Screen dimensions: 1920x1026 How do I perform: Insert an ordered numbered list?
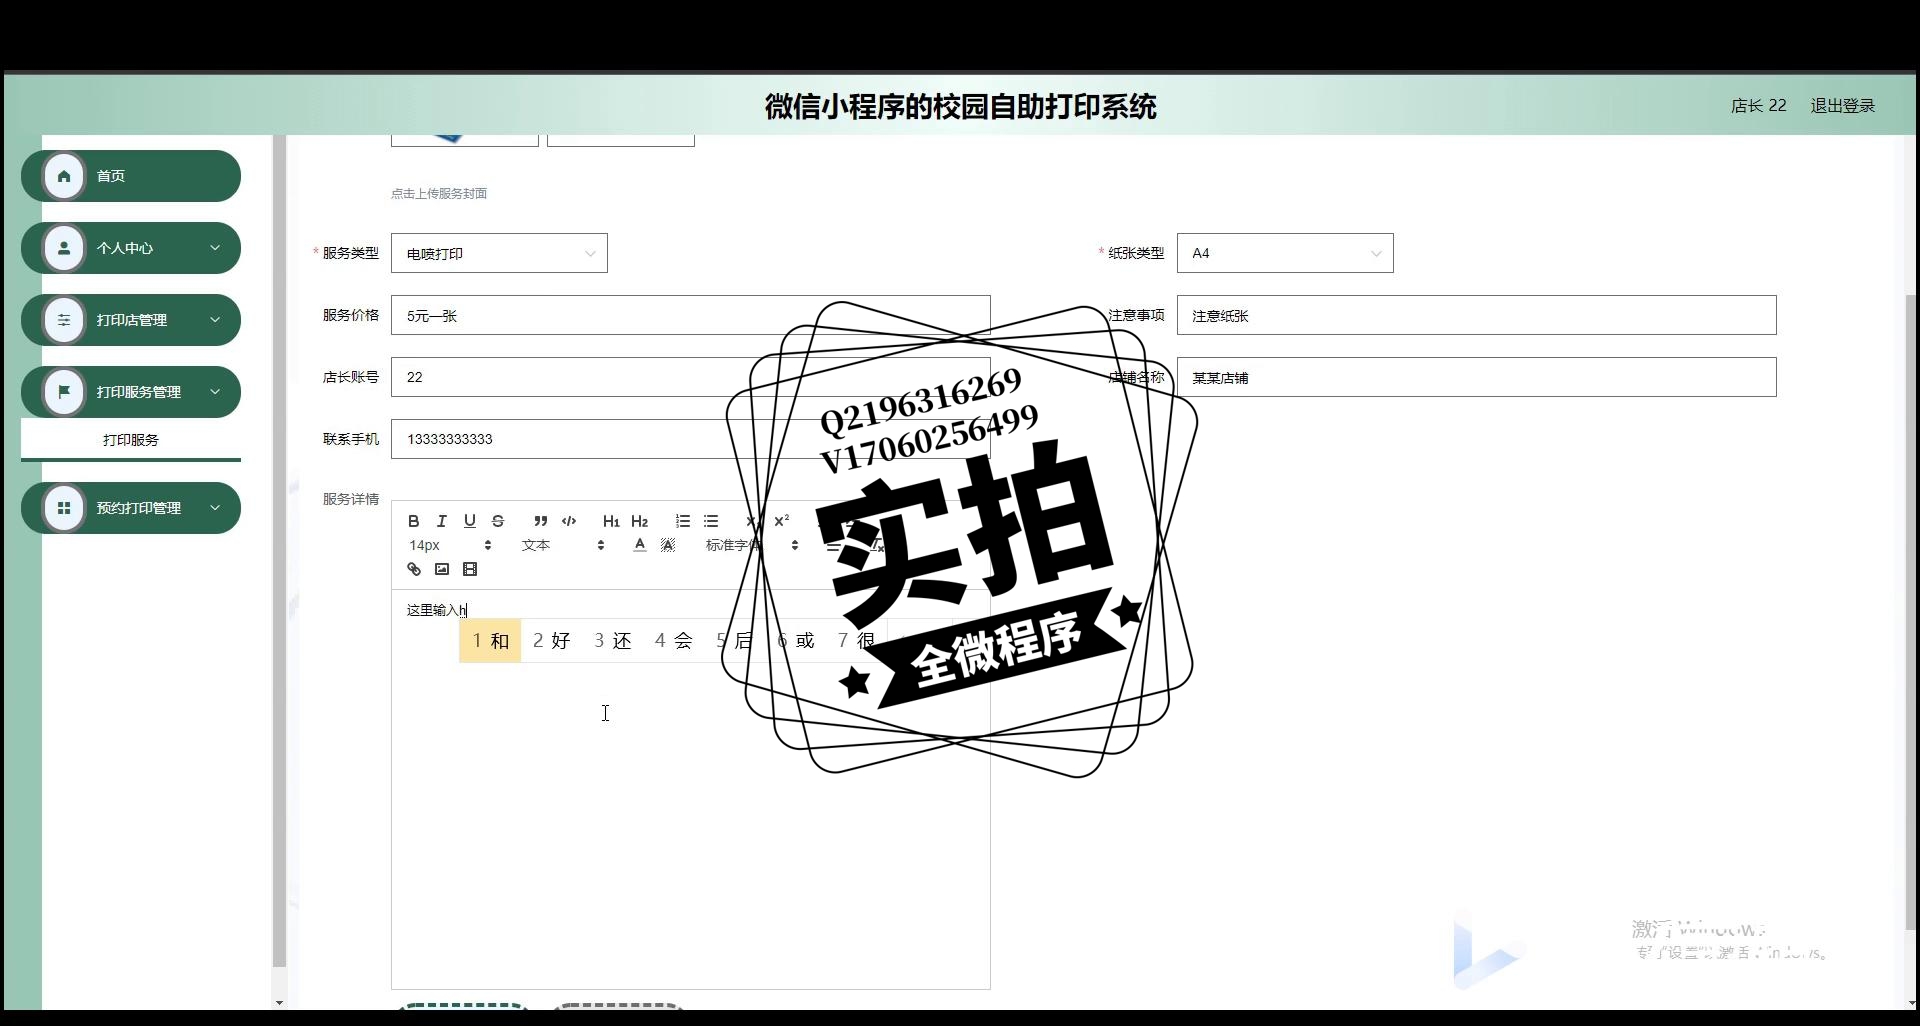(x=683, y=521)
